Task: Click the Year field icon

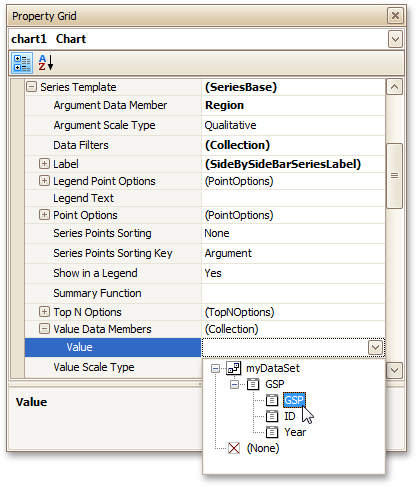Action: 272,432
